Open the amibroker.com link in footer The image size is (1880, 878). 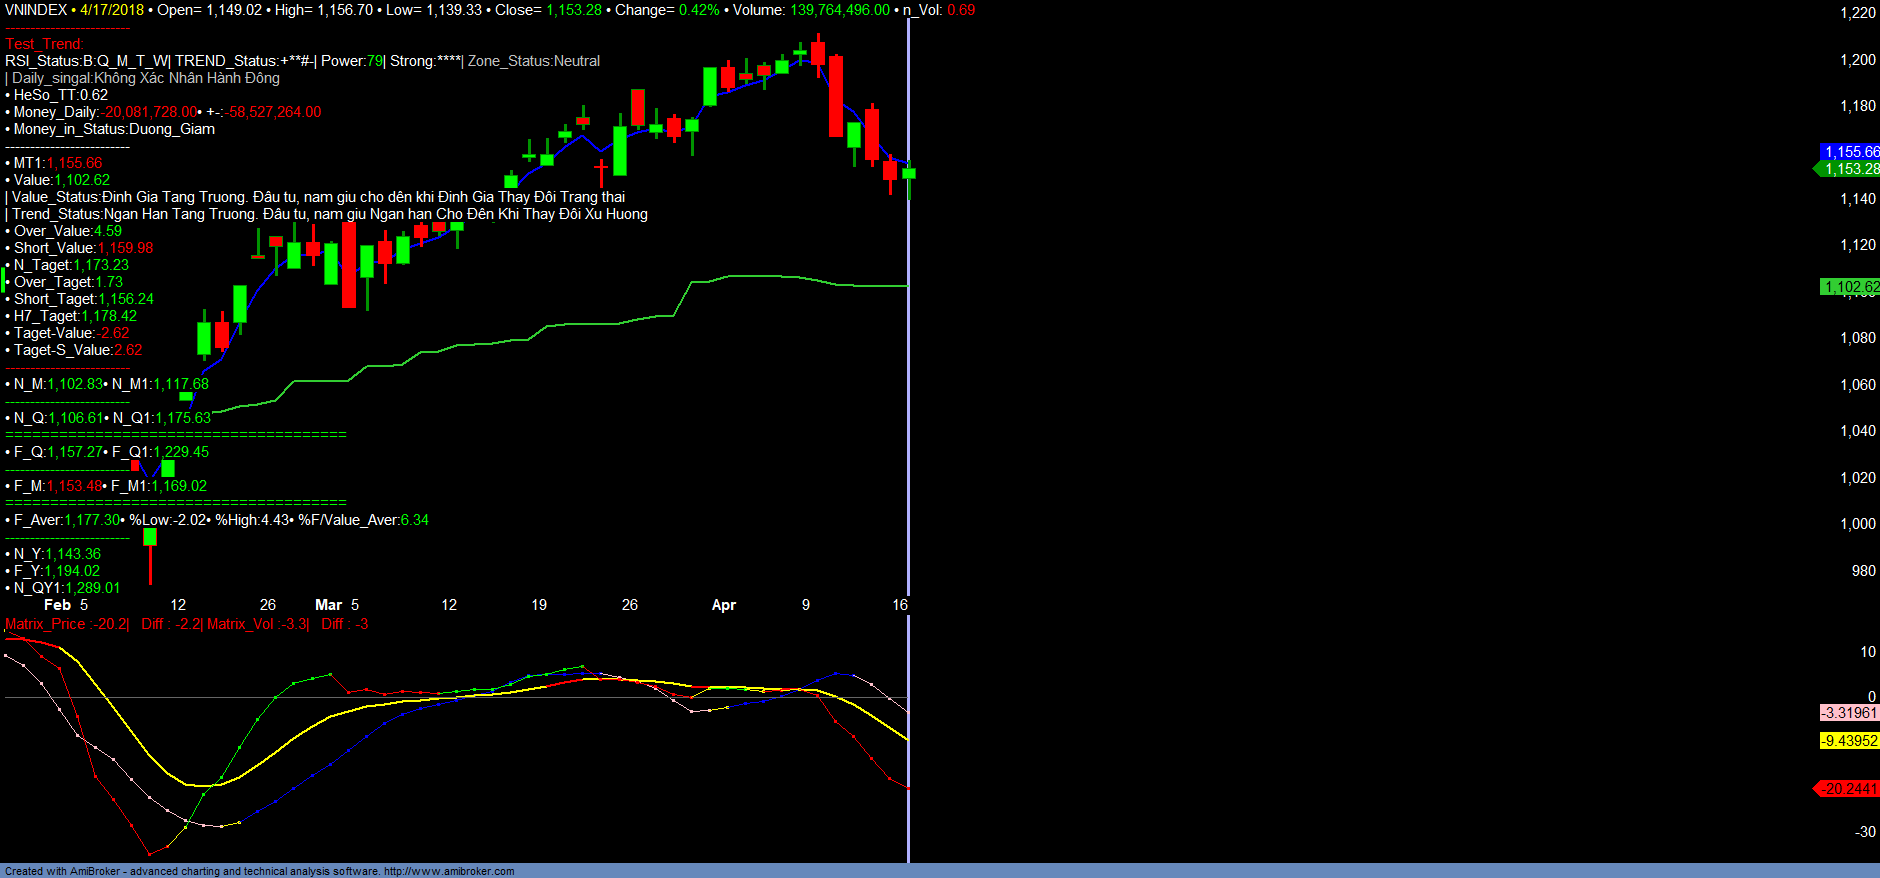449,871
